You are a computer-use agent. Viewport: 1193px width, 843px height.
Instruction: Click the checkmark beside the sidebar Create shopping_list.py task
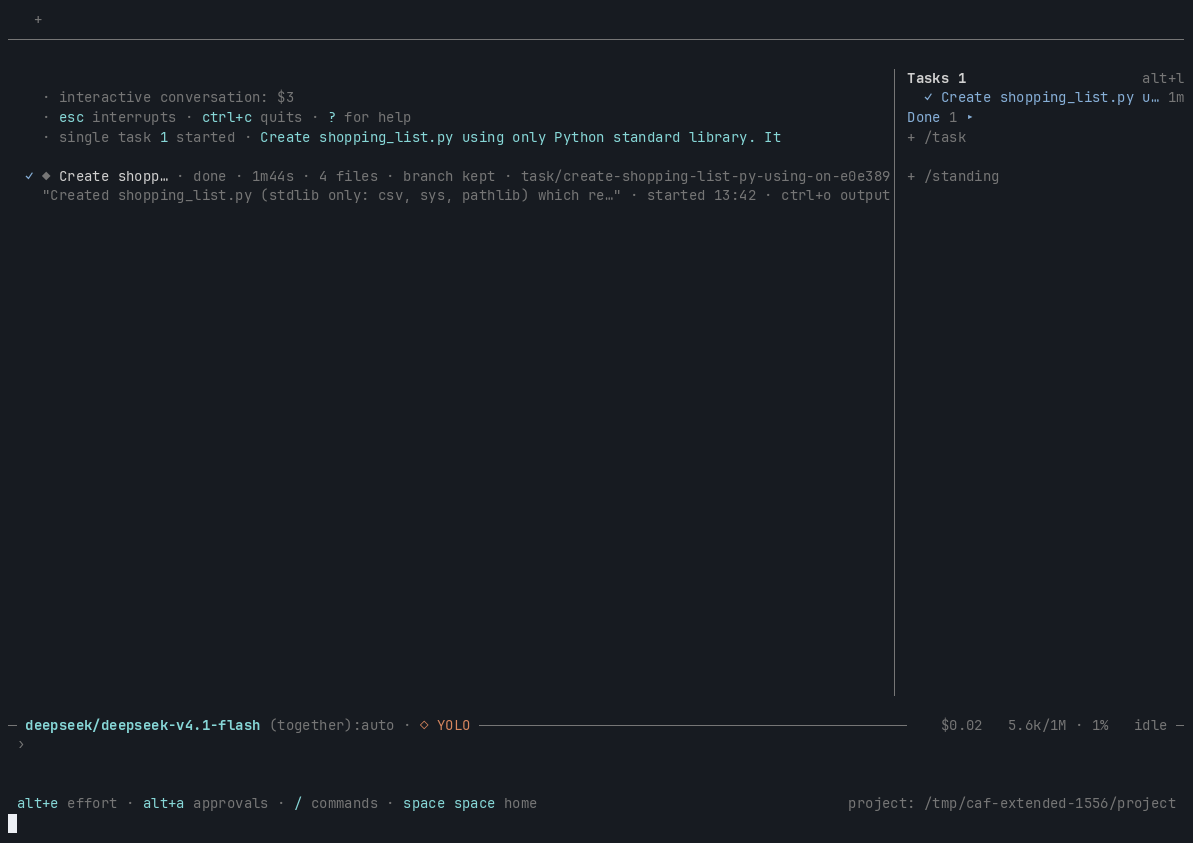click(928, 97)
